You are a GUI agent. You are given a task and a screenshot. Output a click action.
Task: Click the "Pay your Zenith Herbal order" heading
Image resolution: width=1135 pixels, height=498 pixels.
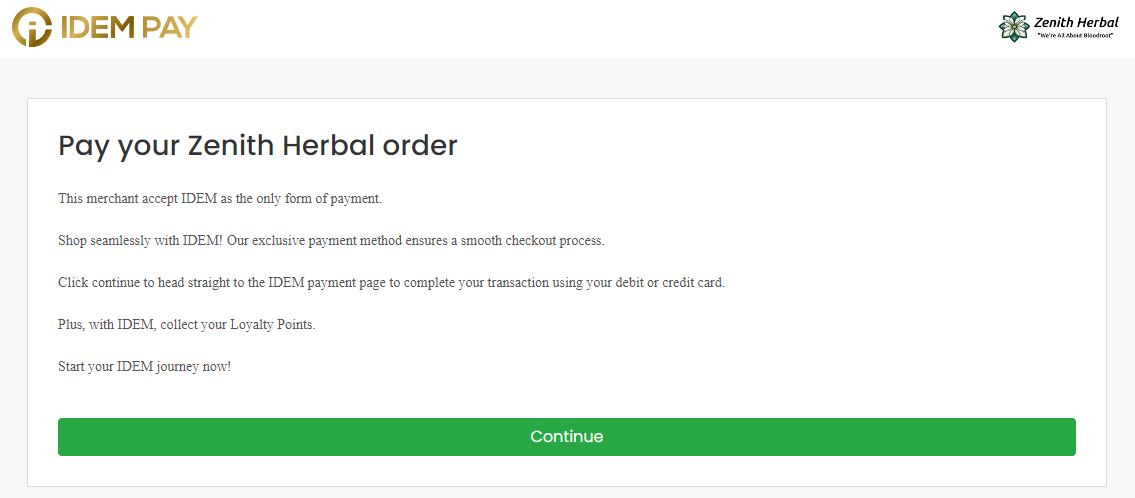pyautogui.click(x=257, y=146)
